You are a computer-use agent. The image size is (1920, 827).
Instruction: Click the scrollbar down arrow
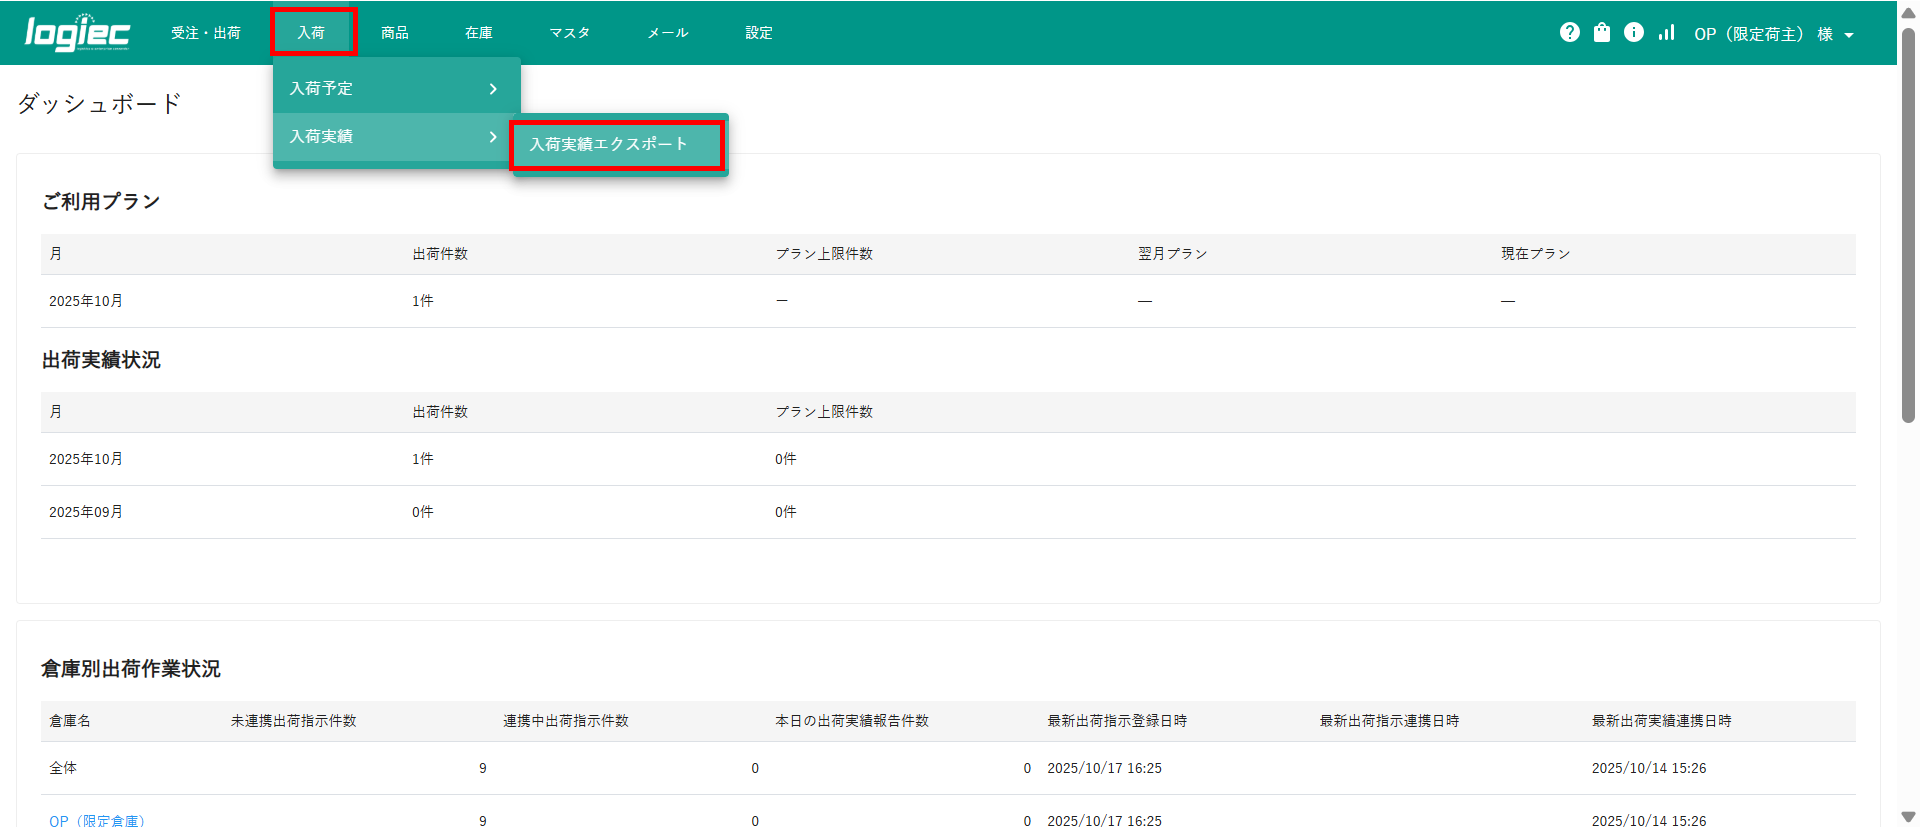pyautogui.click(x=1908, y=817)
